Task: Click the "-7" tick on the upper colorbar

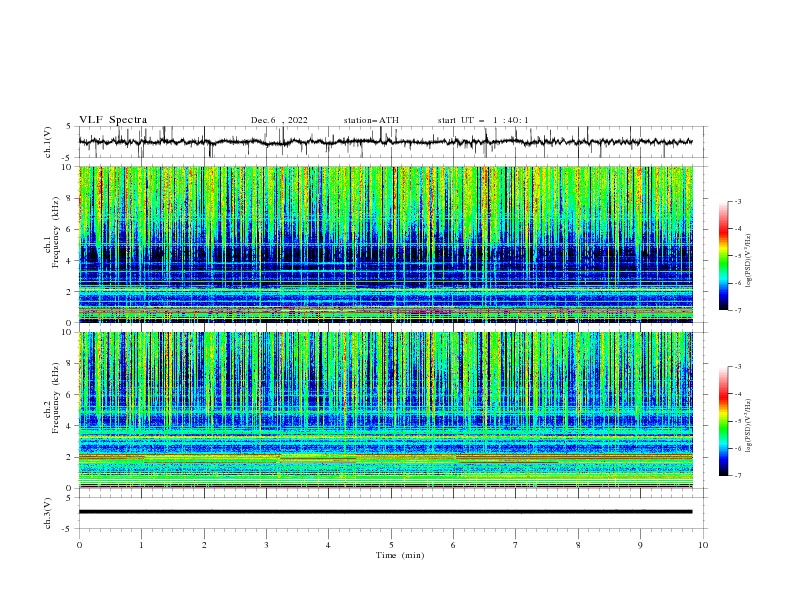Action: coord(738,310)
